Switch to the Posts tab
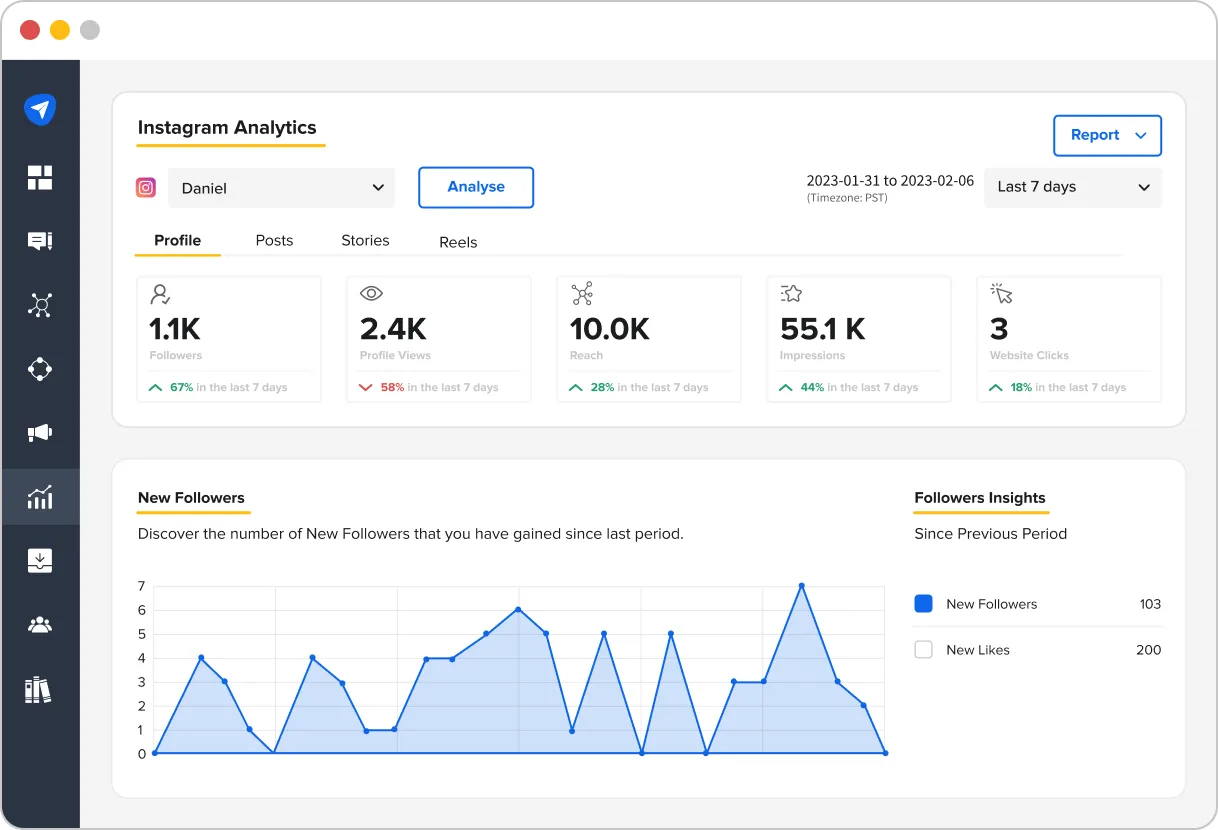The width and height of the screenshot is (1218, 830). (274, 240)
